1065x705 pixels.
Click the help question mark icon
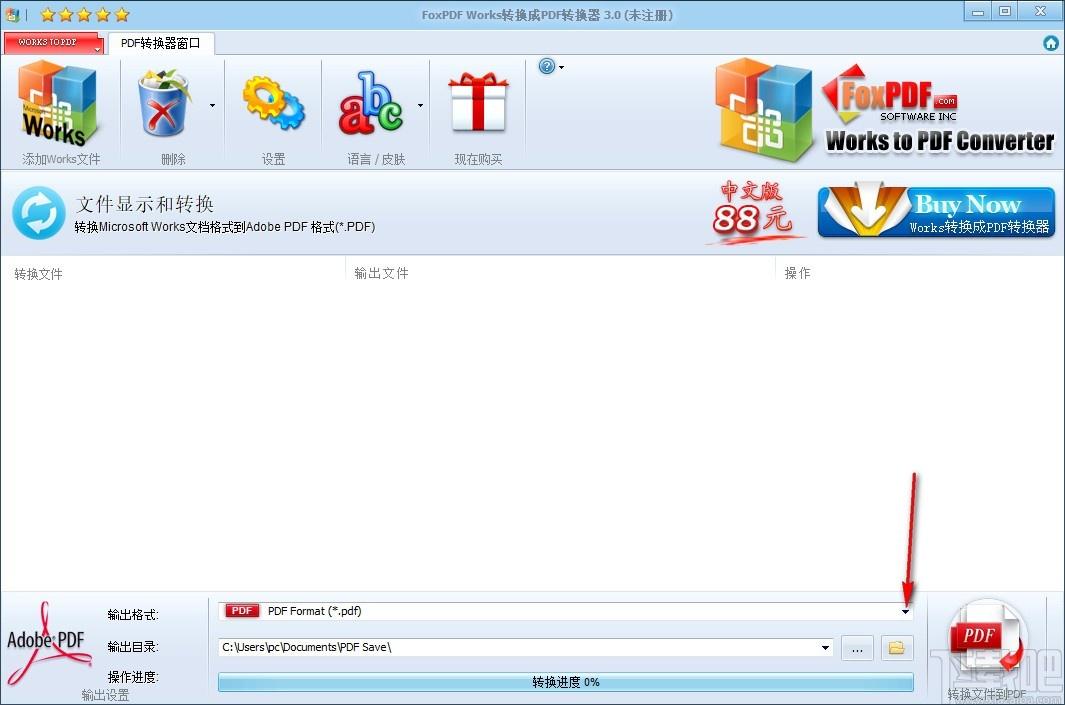(547, 66)
